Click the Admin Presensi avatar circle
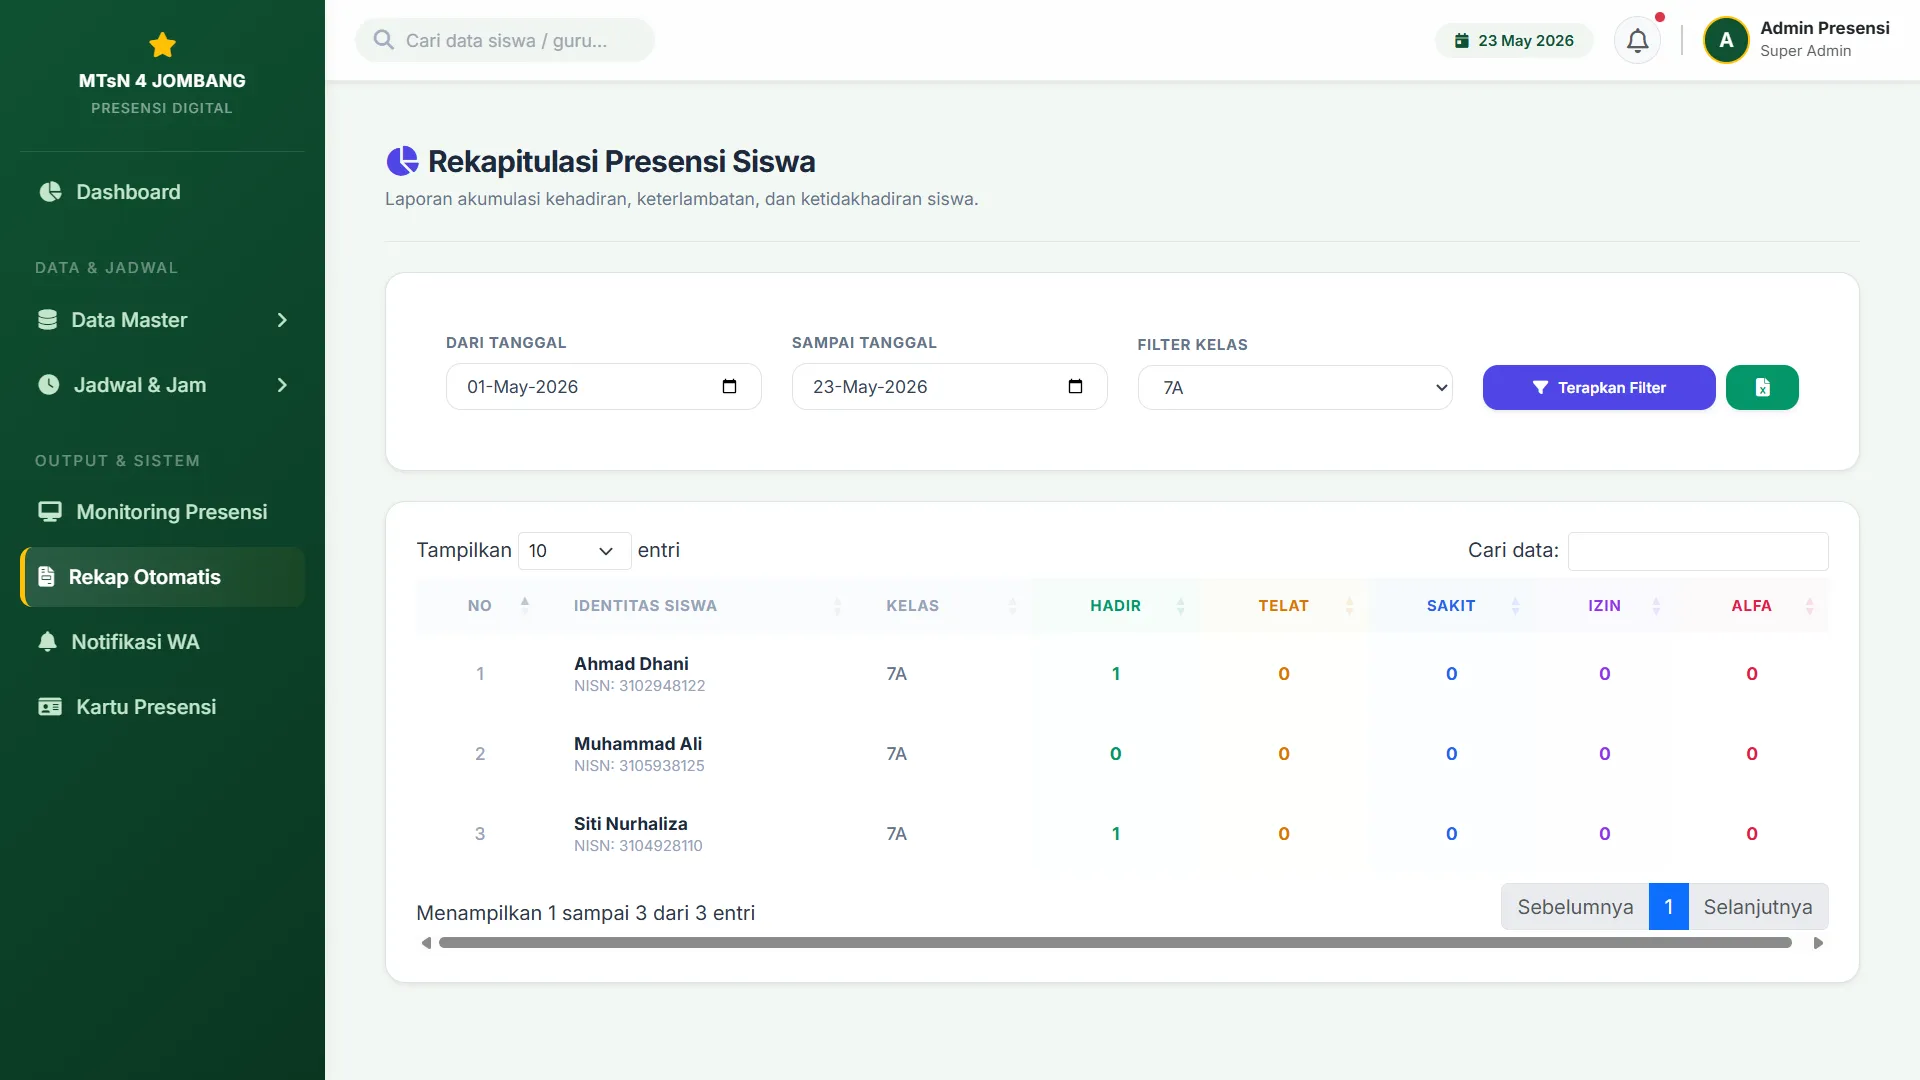Viewport: 1920px width, 1080px height. click(x=1726, y=41)
